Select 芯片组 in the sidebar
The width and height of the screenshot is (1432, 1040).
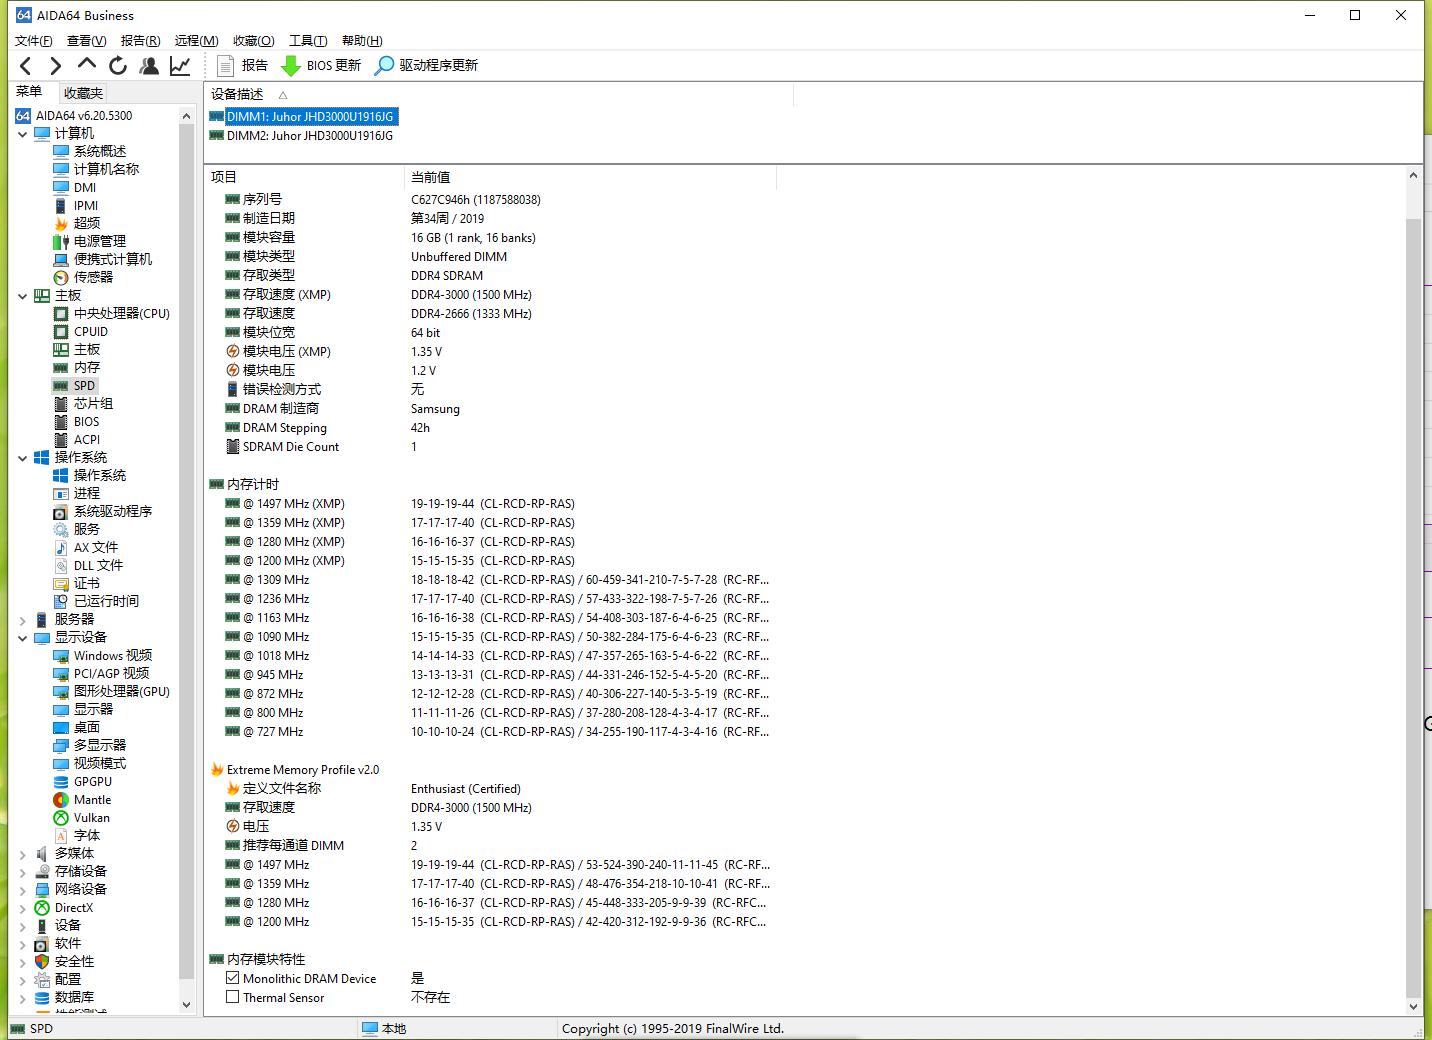click(93, 403)
